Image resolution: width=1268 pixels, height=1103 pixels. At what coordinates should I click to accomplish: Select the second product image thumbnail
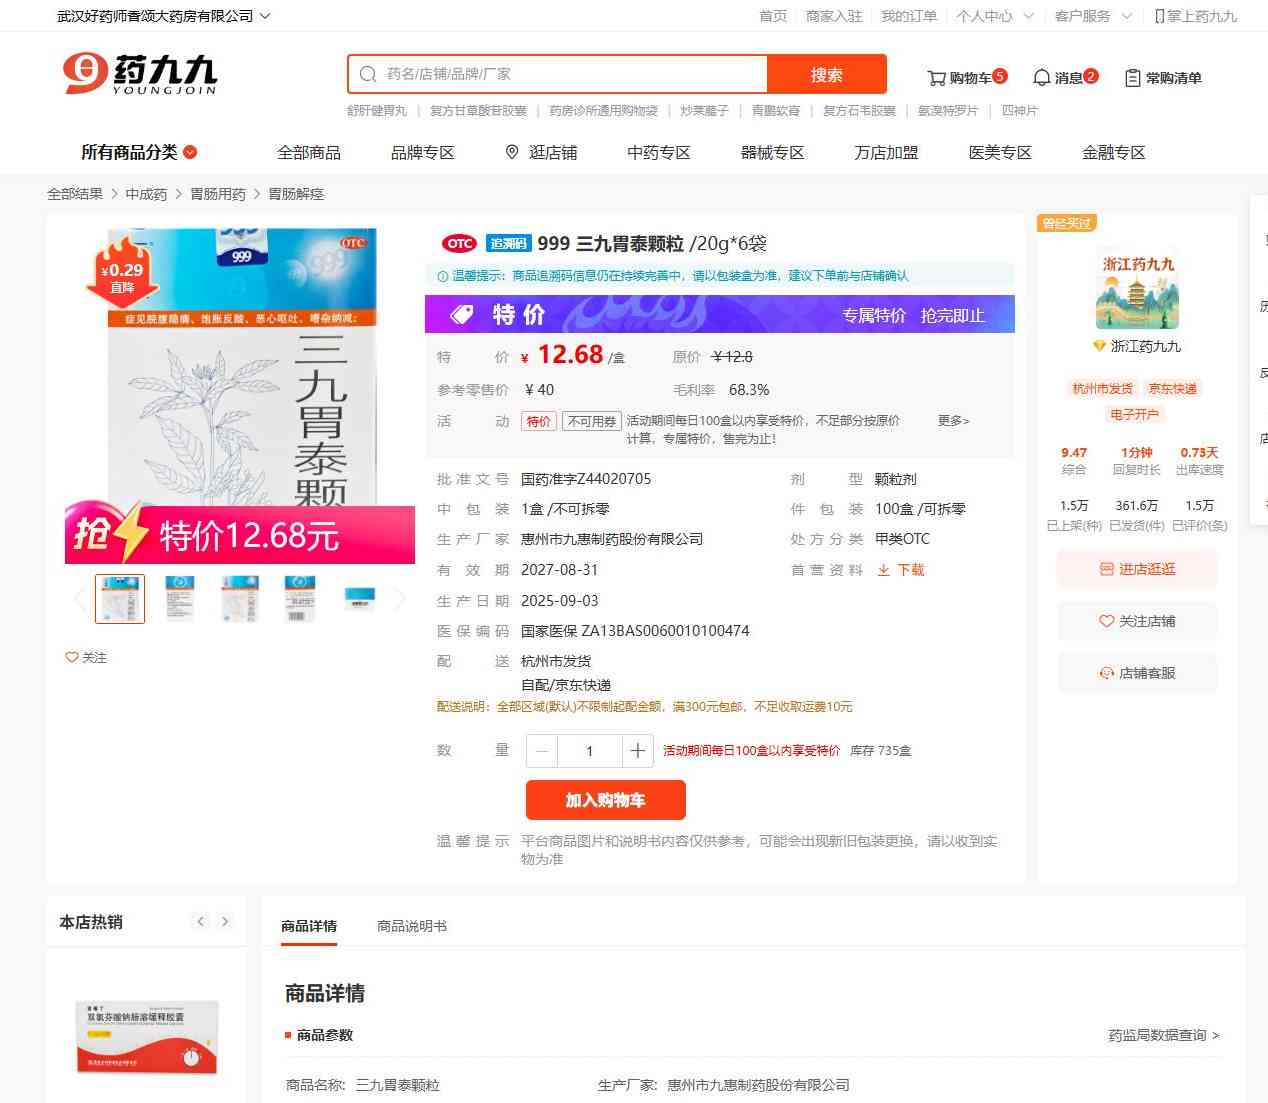[180, 599]
